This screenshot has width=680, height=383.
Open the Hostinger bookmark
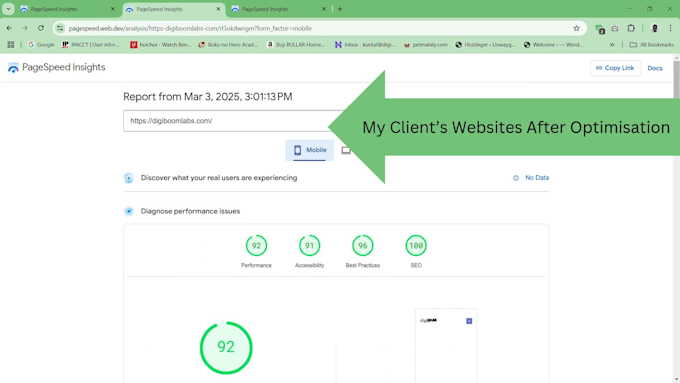click(485, 45)
